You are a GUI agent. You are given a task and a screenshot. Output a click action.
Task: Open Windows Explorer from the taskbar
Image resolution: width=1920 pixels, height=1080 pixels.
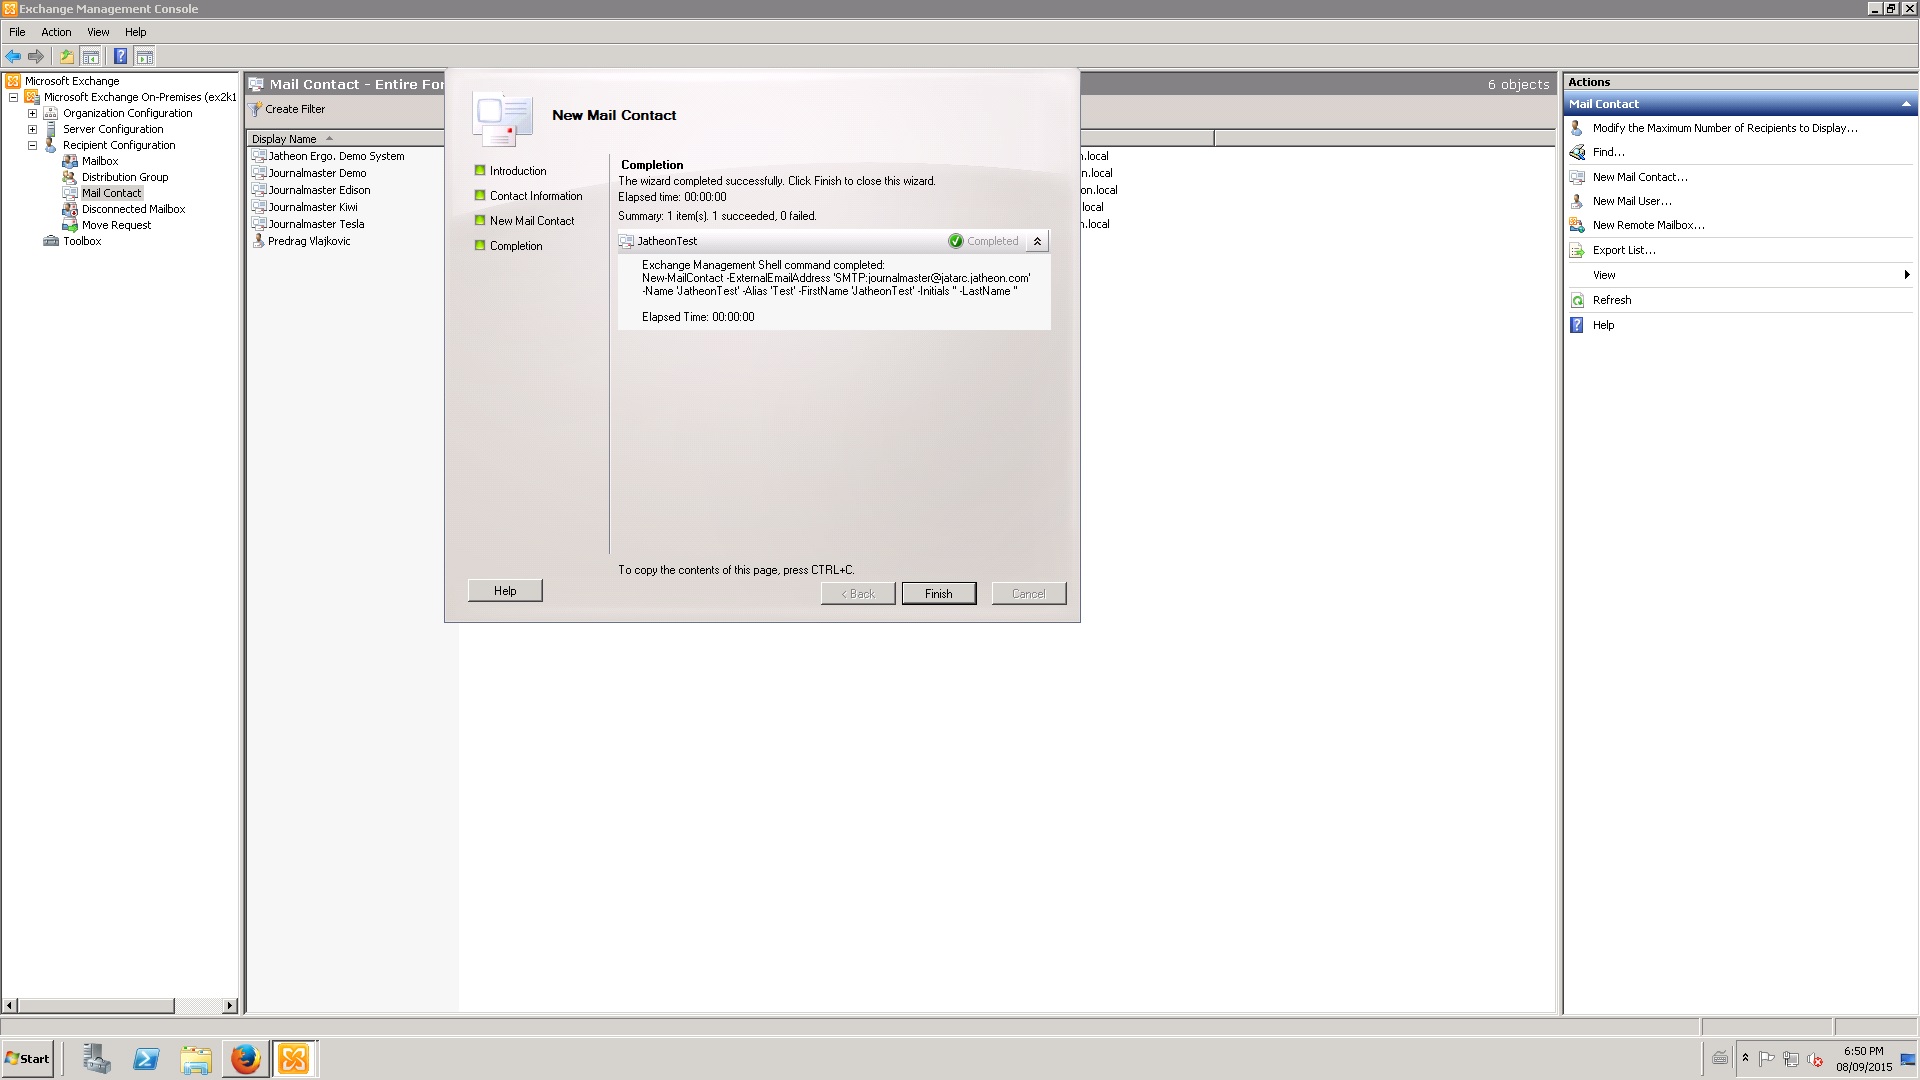pyautogui.click(x=196, y=1058)
